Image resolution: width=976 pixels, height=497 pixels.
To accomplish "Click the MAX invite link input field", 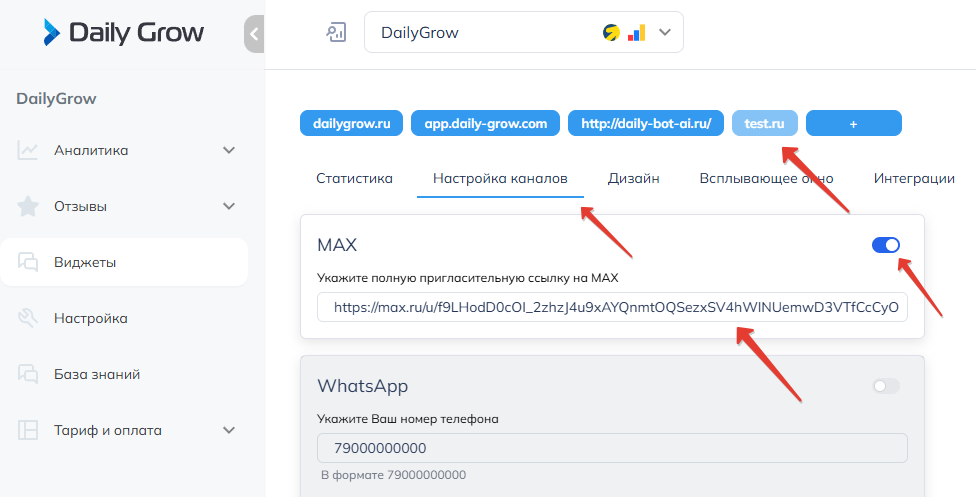I will point(612,307).
